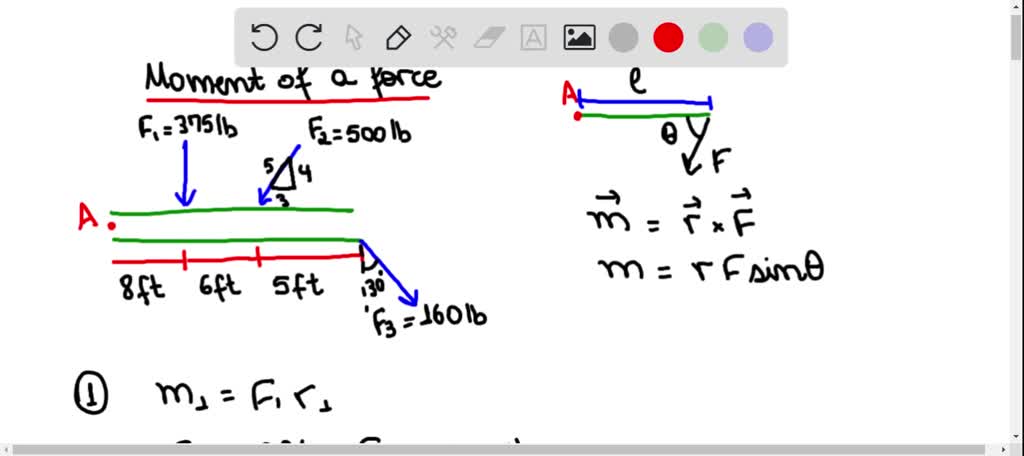Click the F1 = 375 lb label
Viewport: 1024px width, 456px height.
coord(187,127)
